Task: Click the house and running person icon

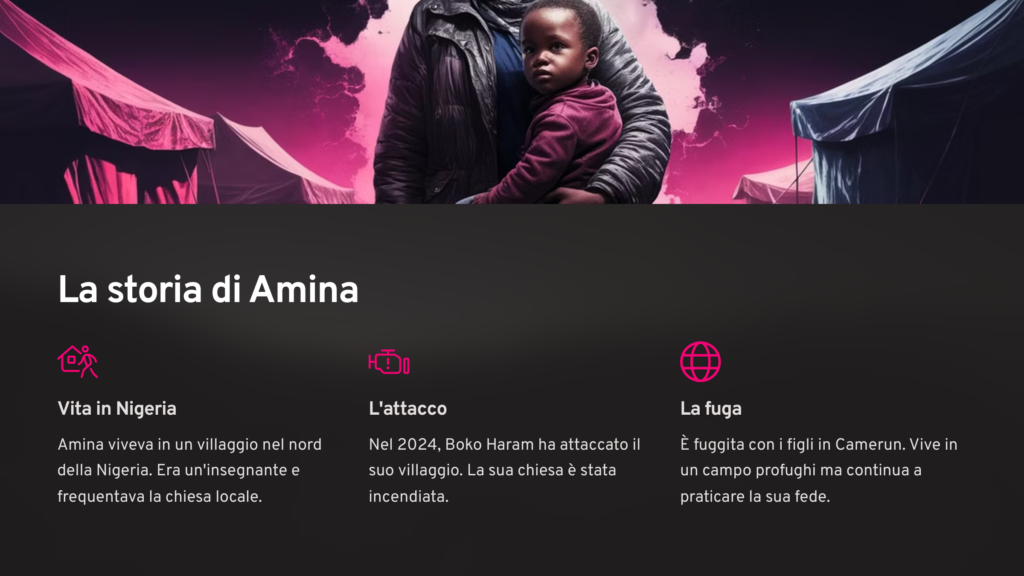Action: 78,362
